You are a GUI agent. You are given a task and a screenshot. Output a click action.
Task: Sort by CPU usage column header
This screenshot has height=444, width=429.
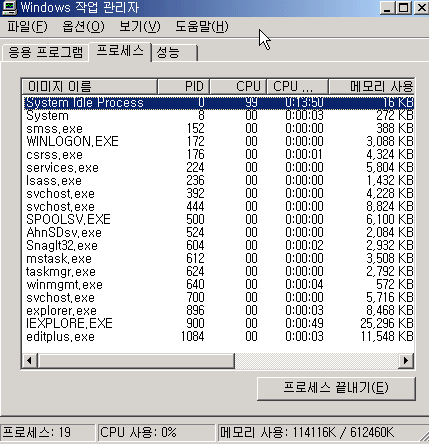[x=238, y=87]
